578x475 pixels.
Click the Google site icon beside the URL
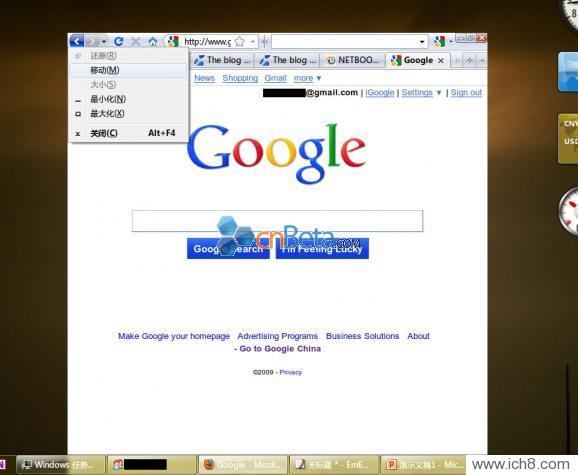coord(173,41)
